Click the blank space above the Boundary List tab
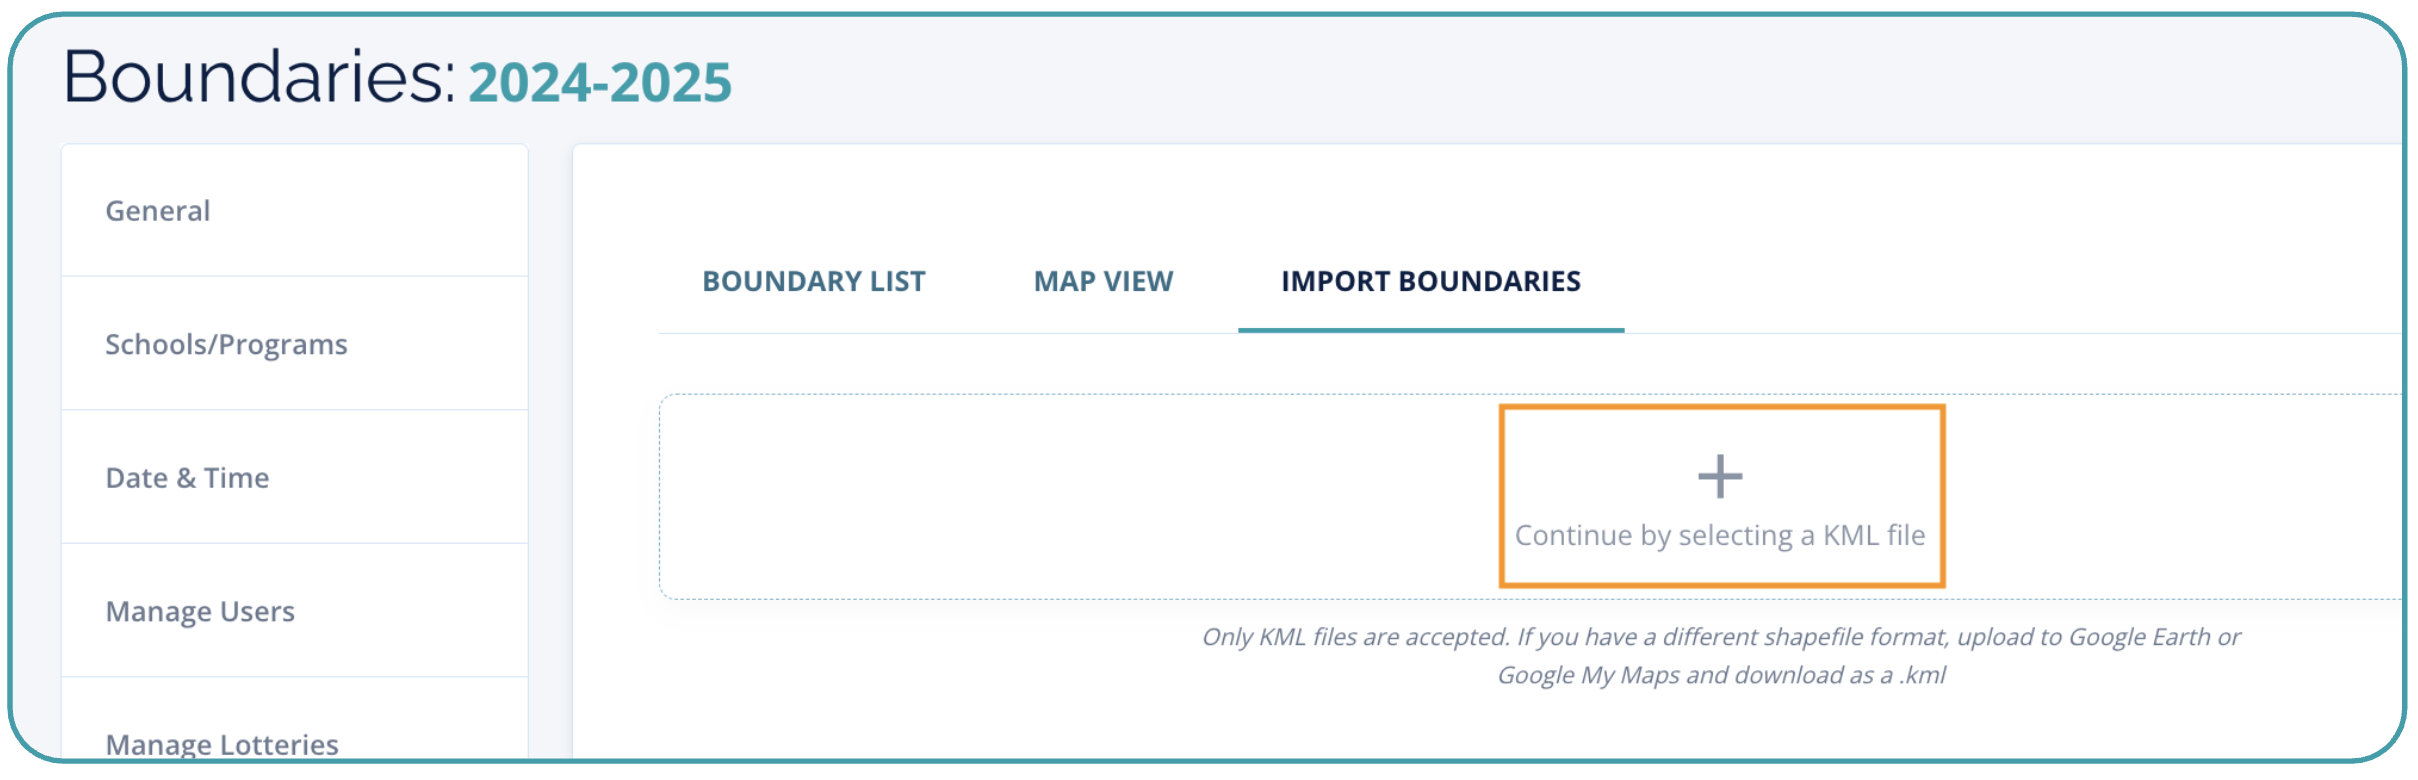Screen dimensions: 2418x780 [813, 200]
